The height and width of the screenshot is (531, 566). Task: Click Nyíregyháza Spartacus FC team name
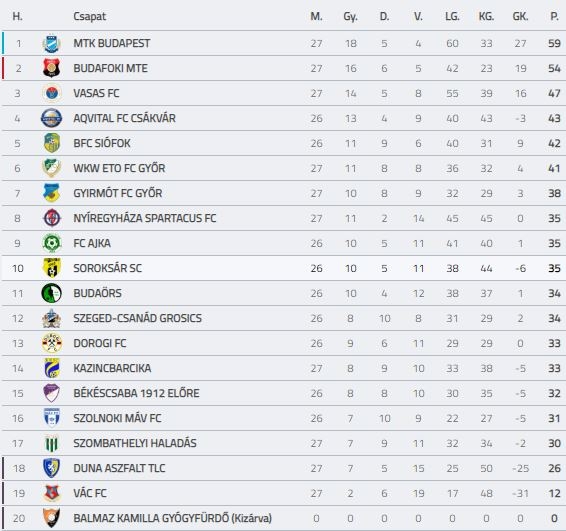(145, 218)
